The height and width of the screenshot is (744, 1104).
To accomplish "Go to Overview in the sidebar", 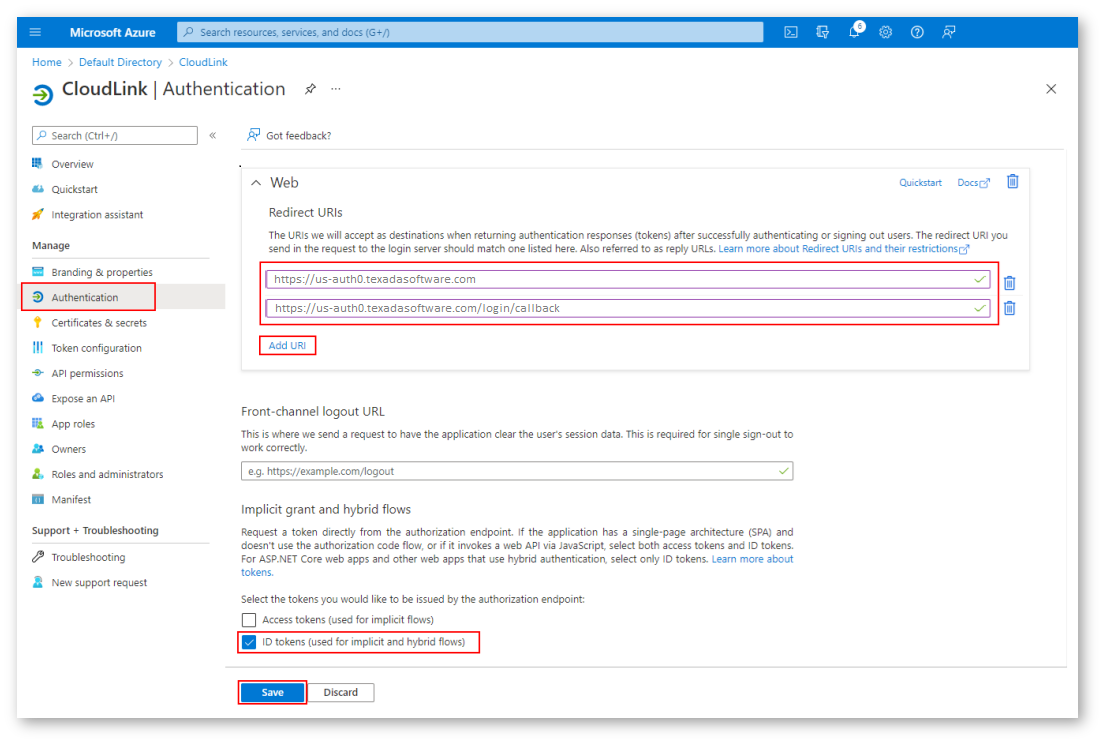I will [x=72, y=164].
